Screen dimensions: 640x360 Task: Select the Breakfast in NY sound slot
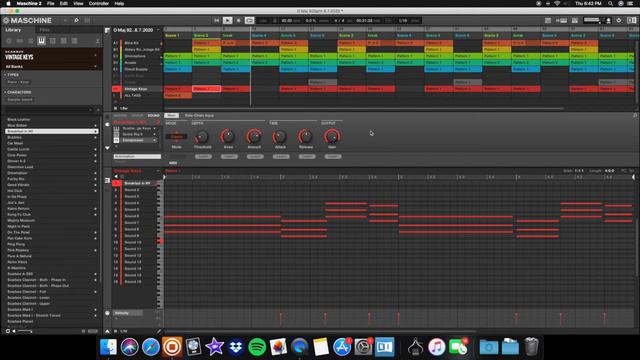click(x=138, y=183)
